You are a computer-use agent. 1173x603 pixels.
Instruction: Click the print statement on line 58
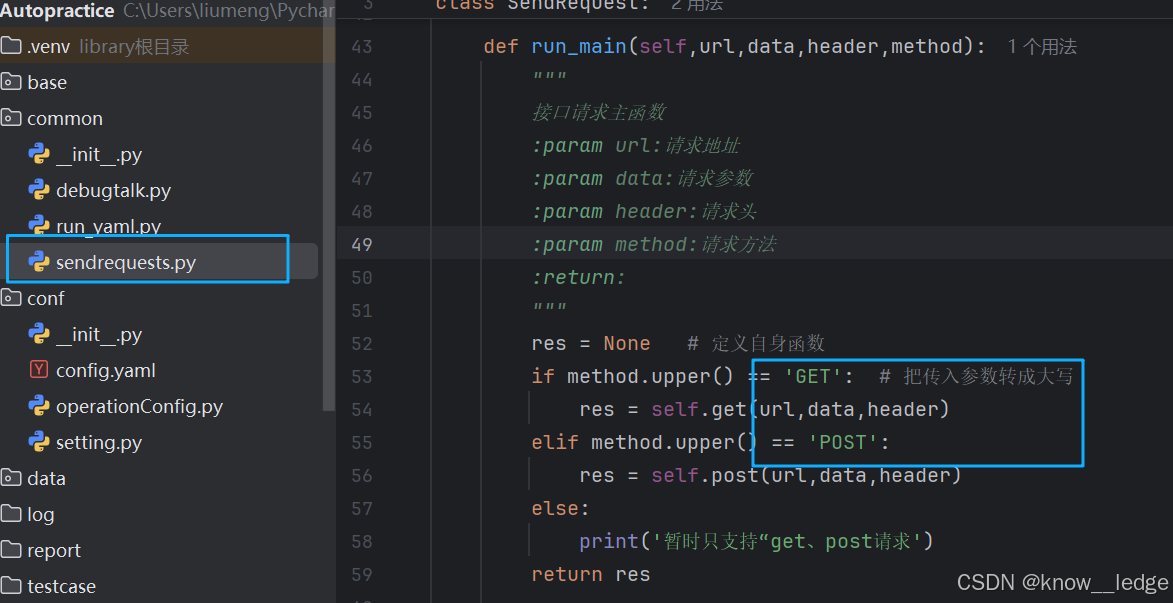756,541
